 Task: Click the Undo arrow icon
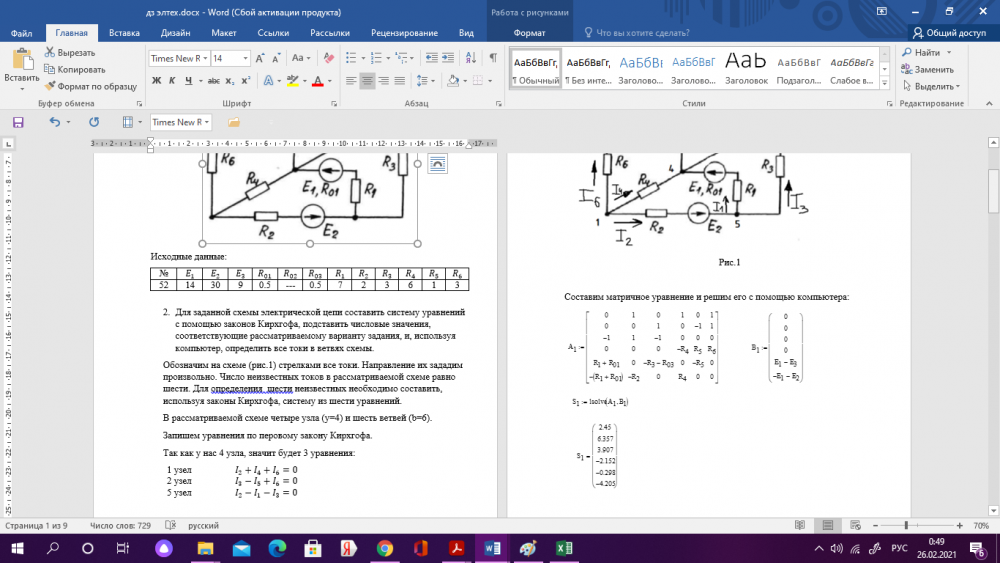tap(54, 122)
